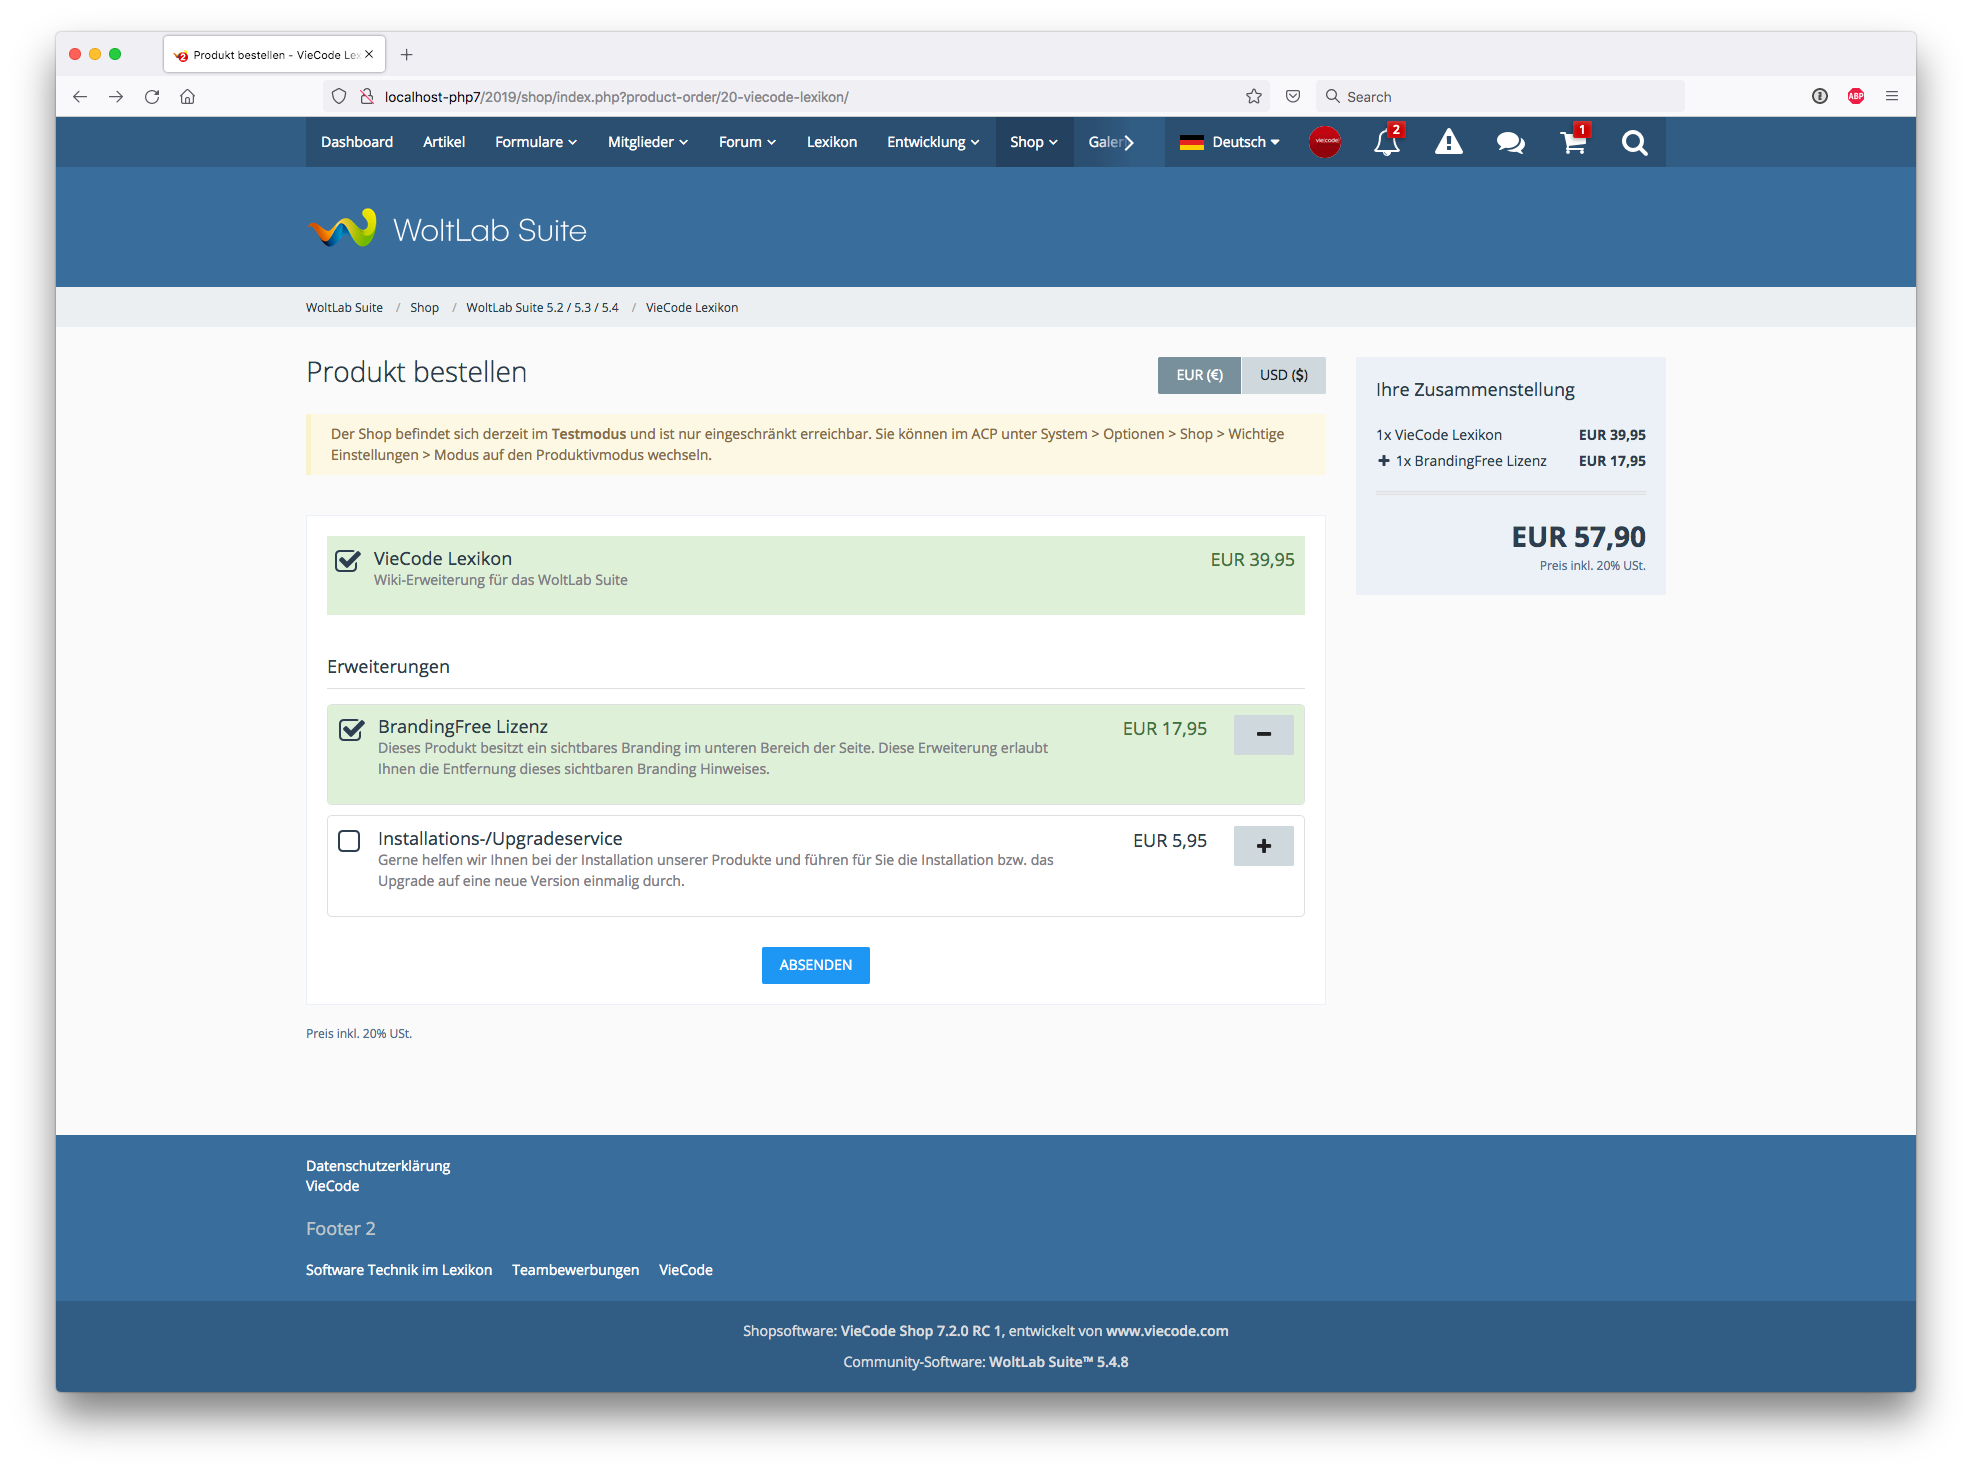This screenshot has height=1472, width=1972.
Task: Click the magnifier search icon in navigation
Action: pos(1634,143)
